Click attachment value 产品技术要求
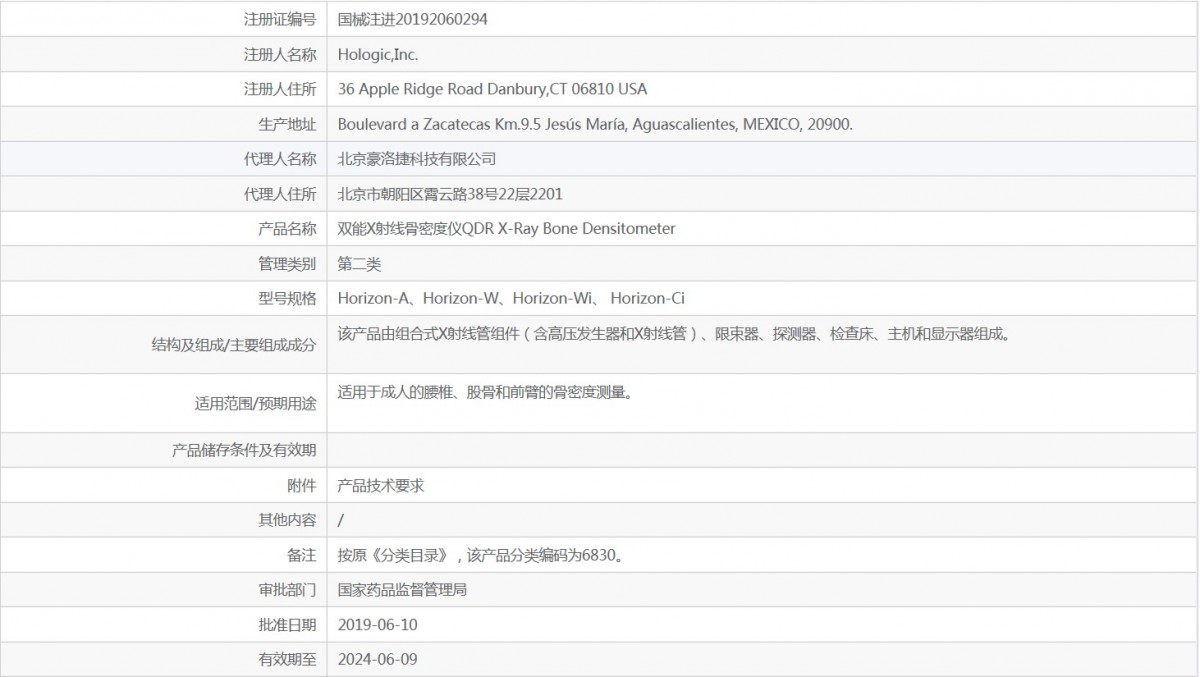The width and height of the screenshot is (1200, 677). 381,486
